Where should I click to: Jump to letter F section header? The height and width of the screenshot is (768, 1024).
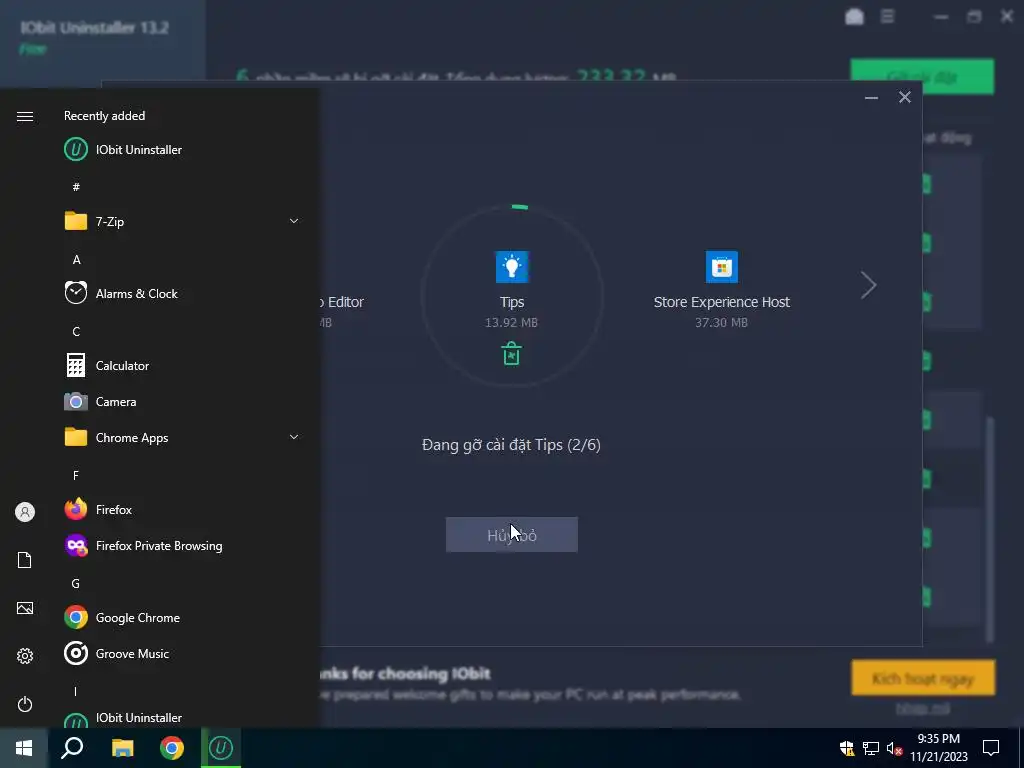point(76,475)
